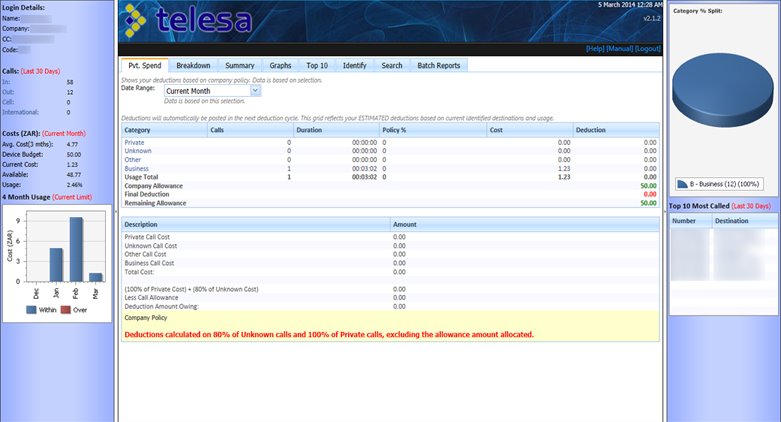Image resolution: width=781 pixels, height=422 pixels.
Task: Click the Usage Total row label
Action: (141, 177)
